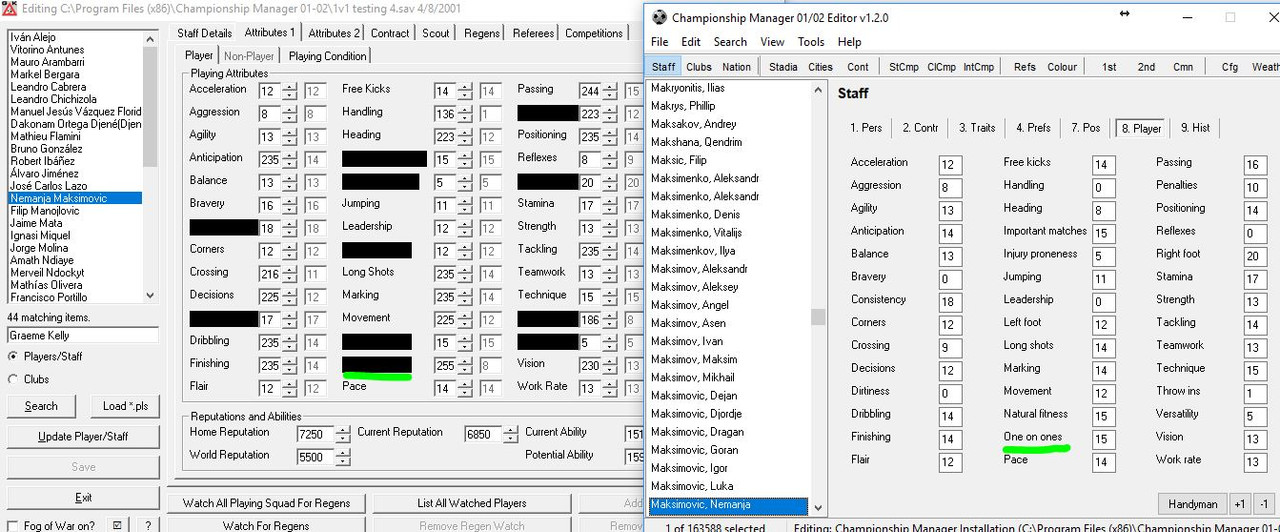Open Cmn names section in CM Editor toolbar
This screenshot has width=1280, height=532.
(x=1183, y=67)
